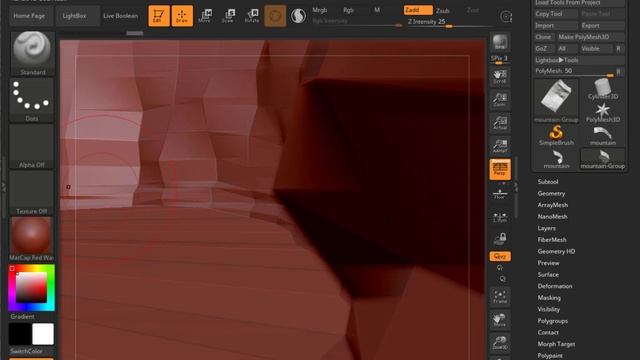This screenshot has height=360, width=640.
Task: Click the GoZ button
Action: pos(544,49)
